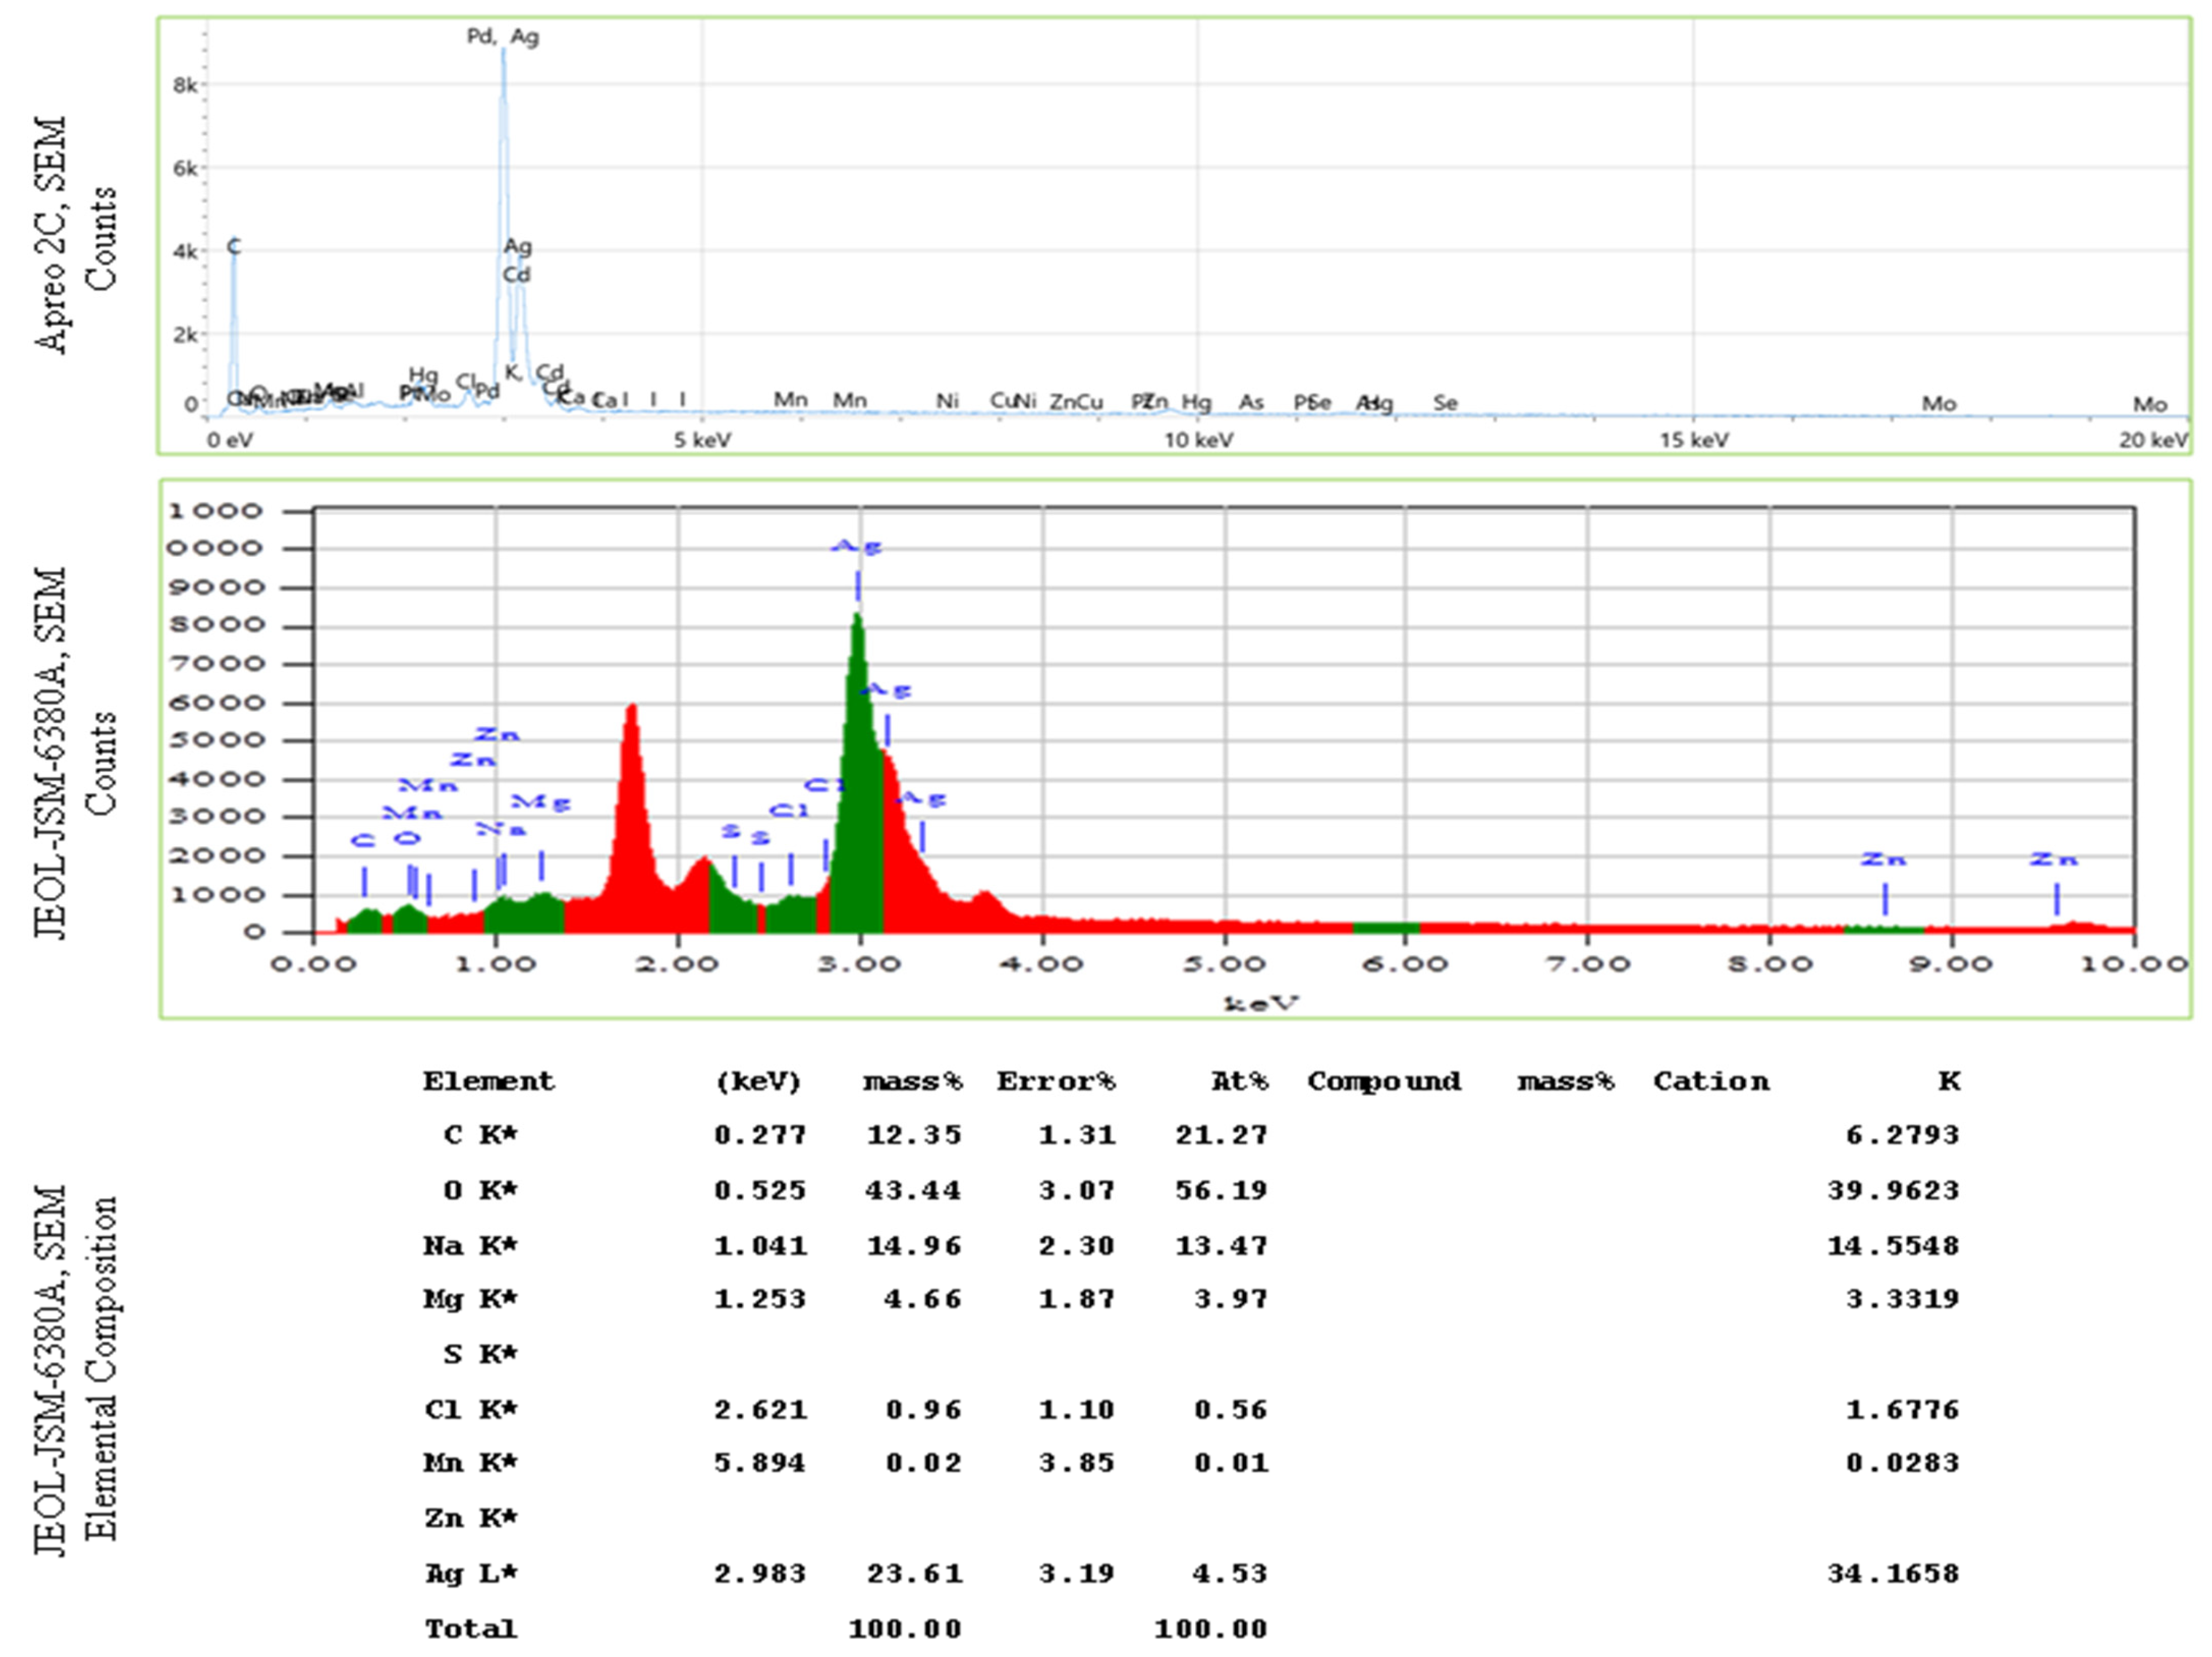Select the blue "Na" label in JEOL spectrum
This screenshot has width=2212, height=1657.
coord(500,829)
